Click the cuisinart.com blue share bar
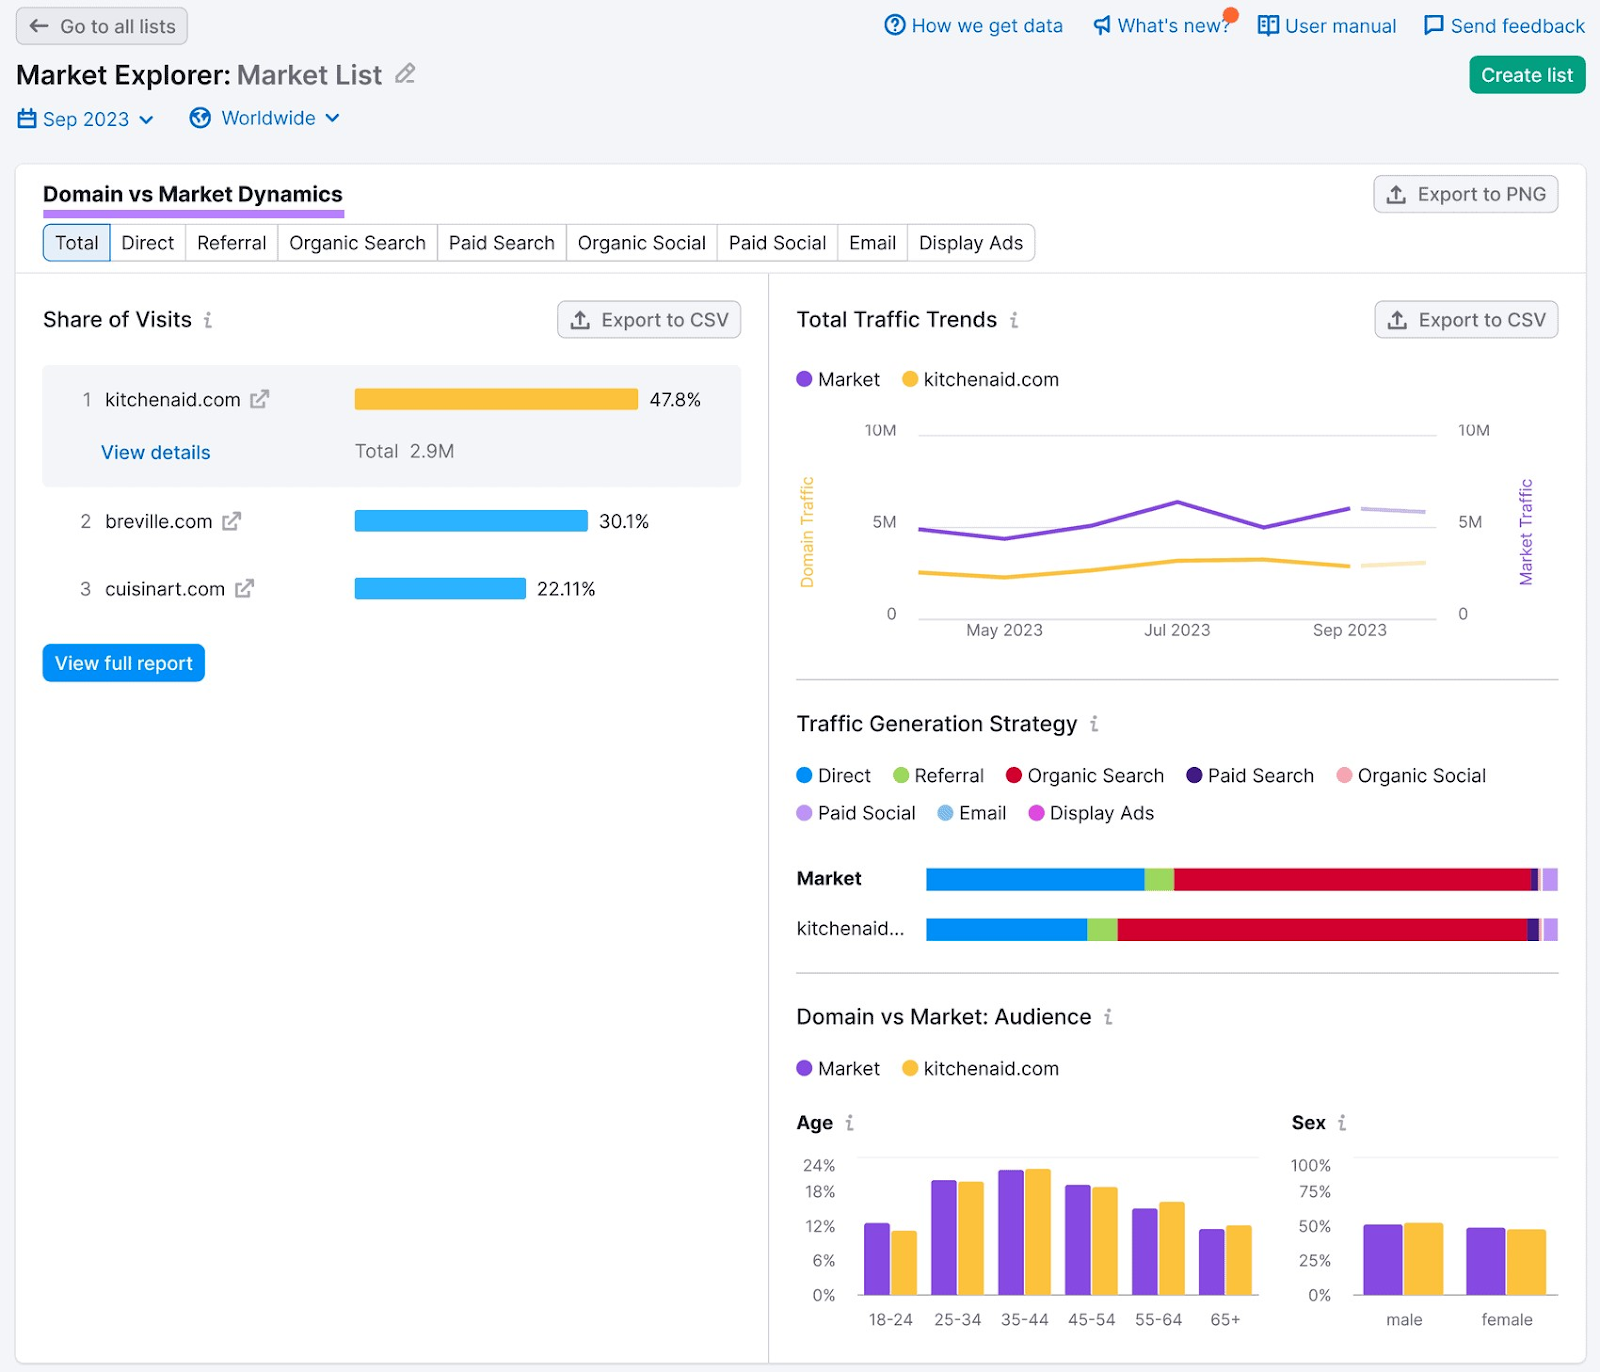The width and height of the screenshot is (1600, 1372). 440,589
